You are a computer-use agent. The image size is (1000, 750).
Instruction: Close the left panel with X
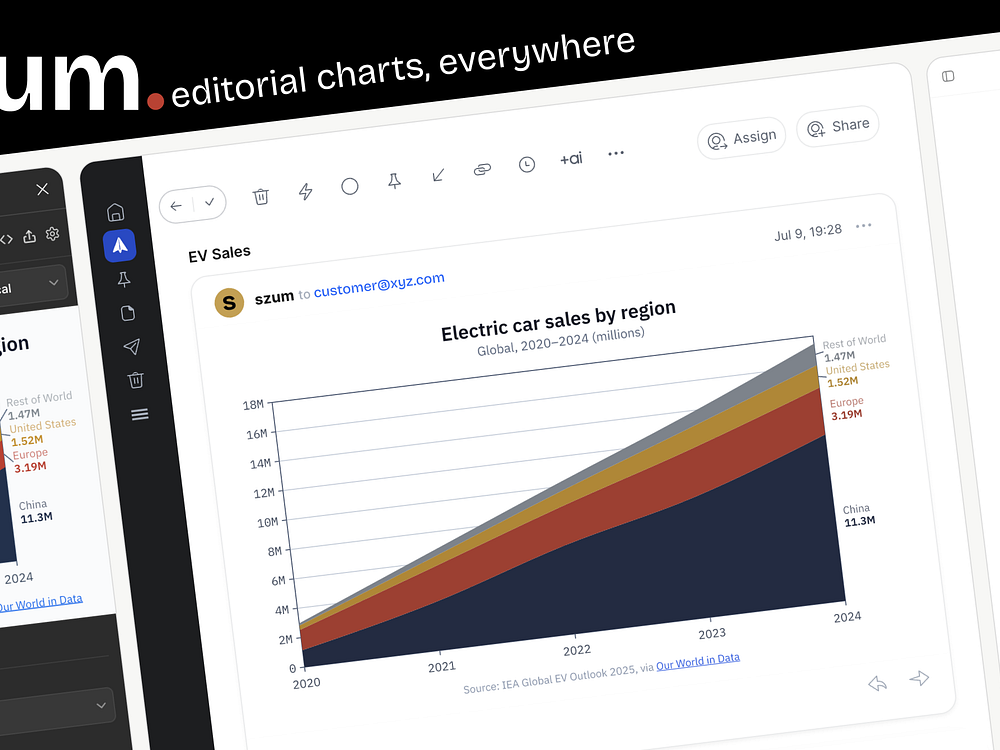pos(42,189)
